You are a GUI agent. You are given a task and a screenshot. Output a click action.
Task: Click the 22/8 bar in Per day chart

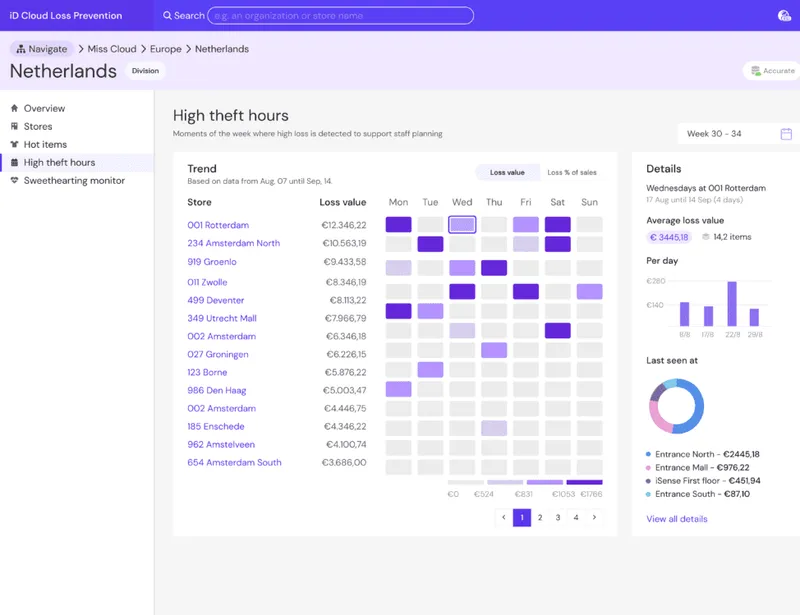(x=732, y=304)
